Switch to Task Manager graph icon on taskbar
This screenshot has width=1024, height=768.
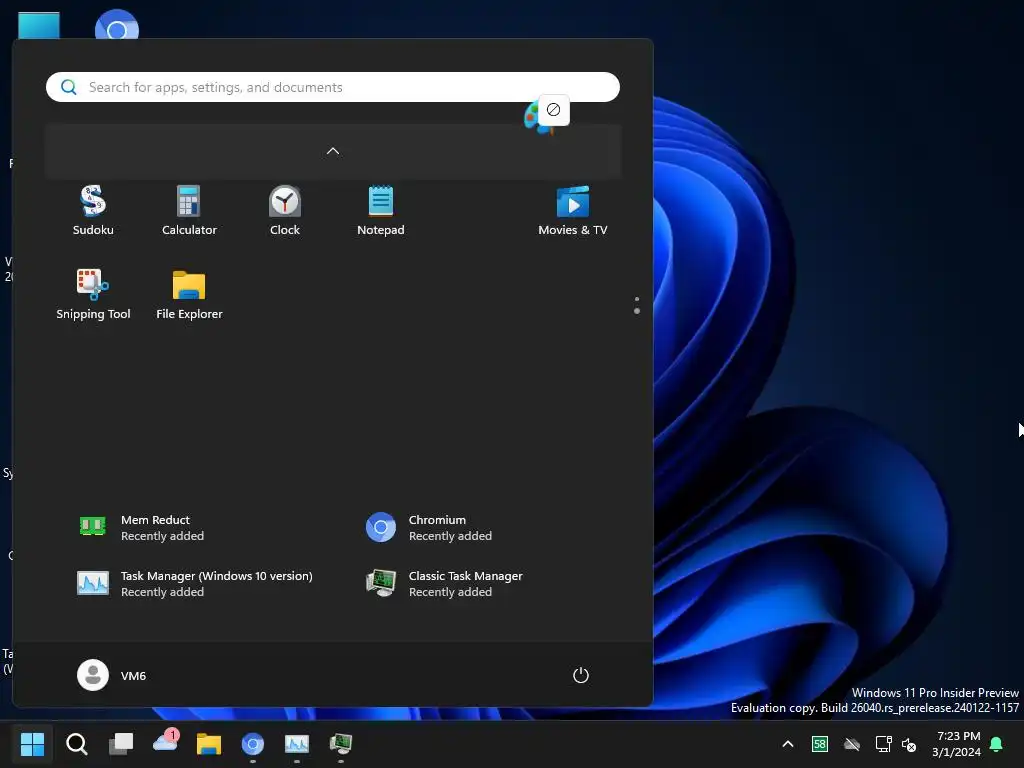pyautogui.click(x=297, y=743)
